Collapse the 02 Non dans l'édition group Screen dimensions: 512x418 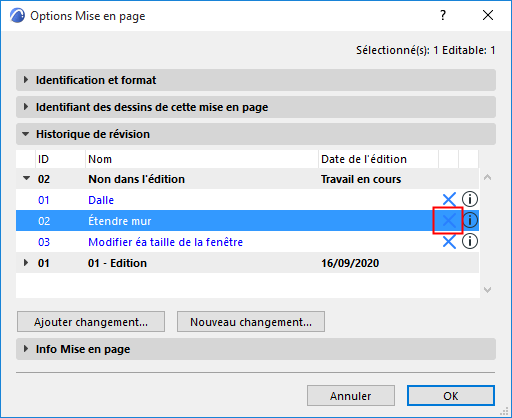(26, 178)
